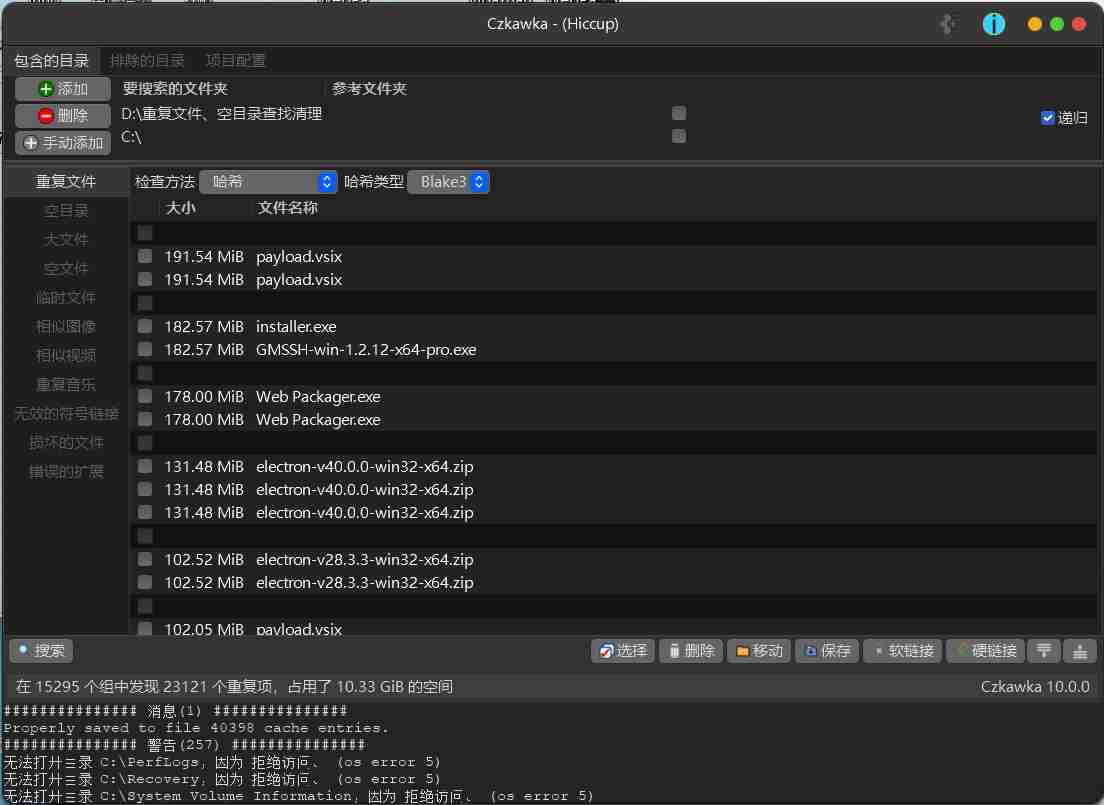Open the 检查方法 哈希 dropdown
The height and width of the screenshot is (805, 1104).
coord(267,182)
